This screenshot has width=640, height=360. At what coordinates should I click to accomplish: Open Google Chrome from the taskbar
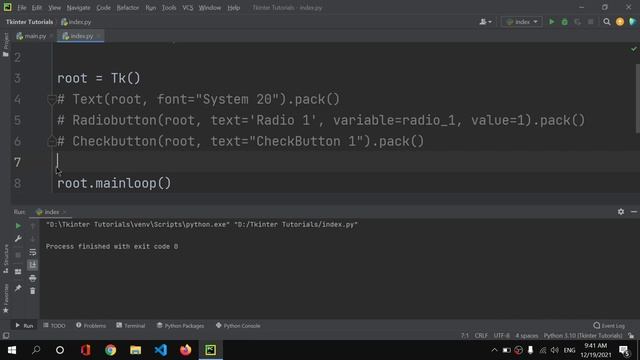[x=111, y=350]
